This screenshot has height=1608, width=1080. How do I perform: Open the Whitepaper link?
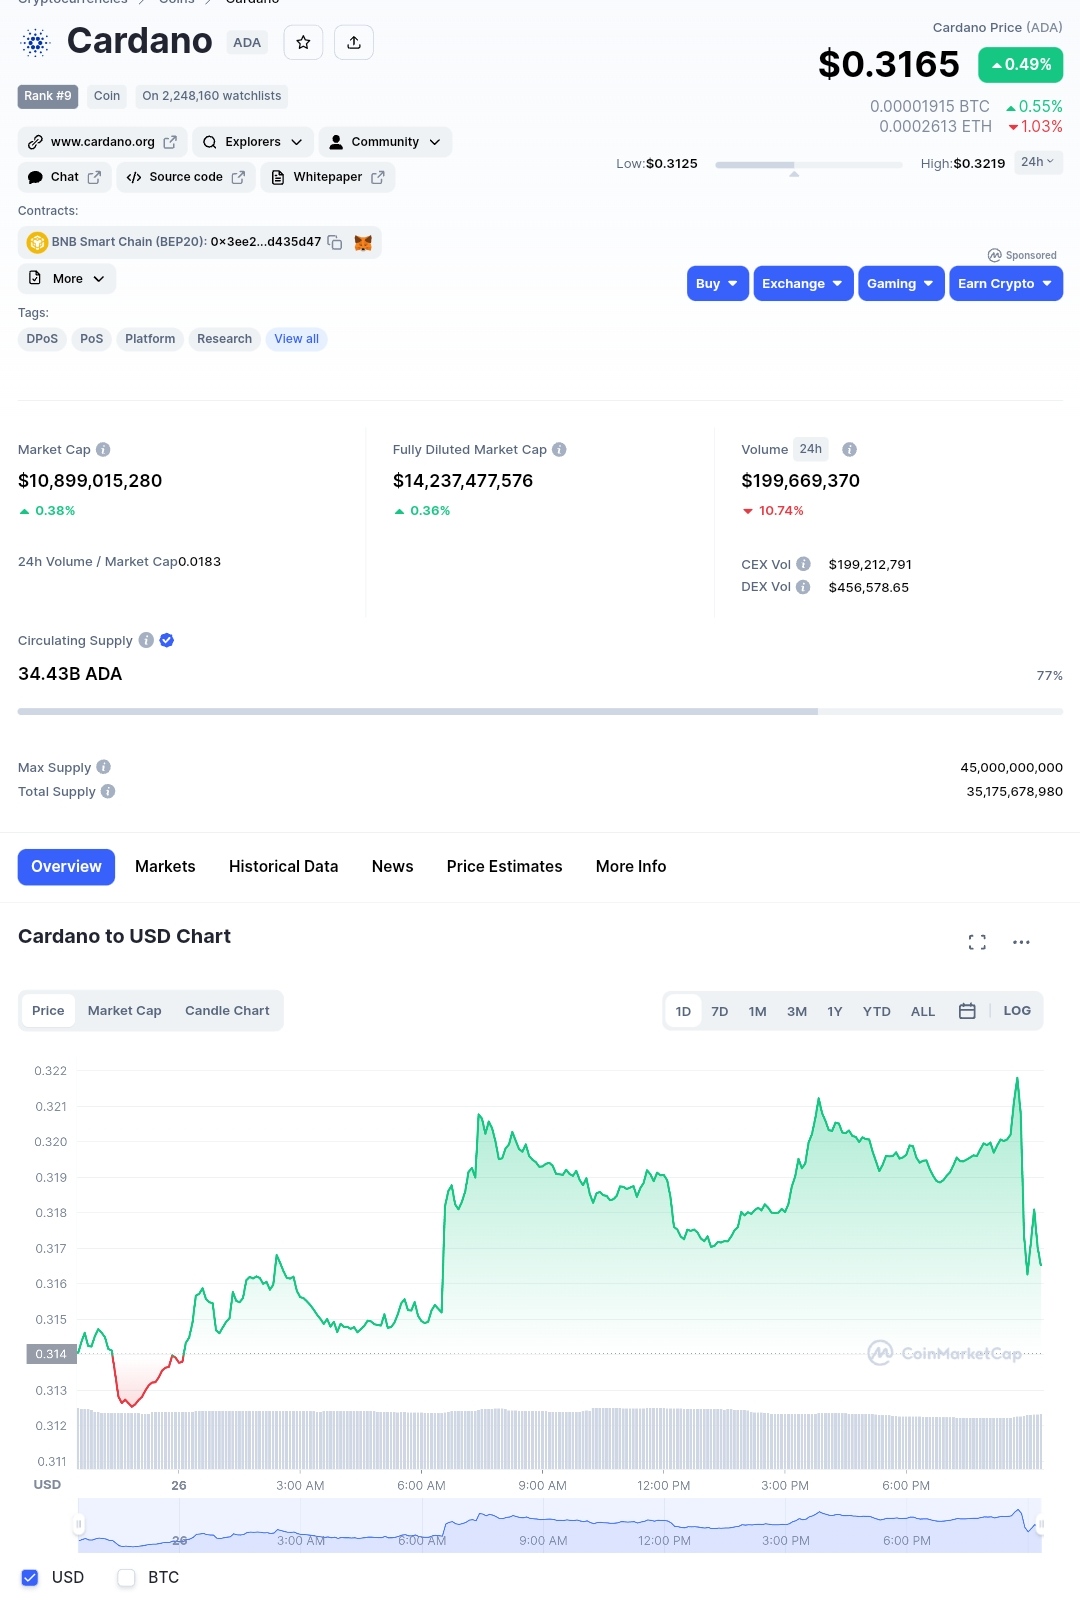pyautogui.click(x=328, y=177)
